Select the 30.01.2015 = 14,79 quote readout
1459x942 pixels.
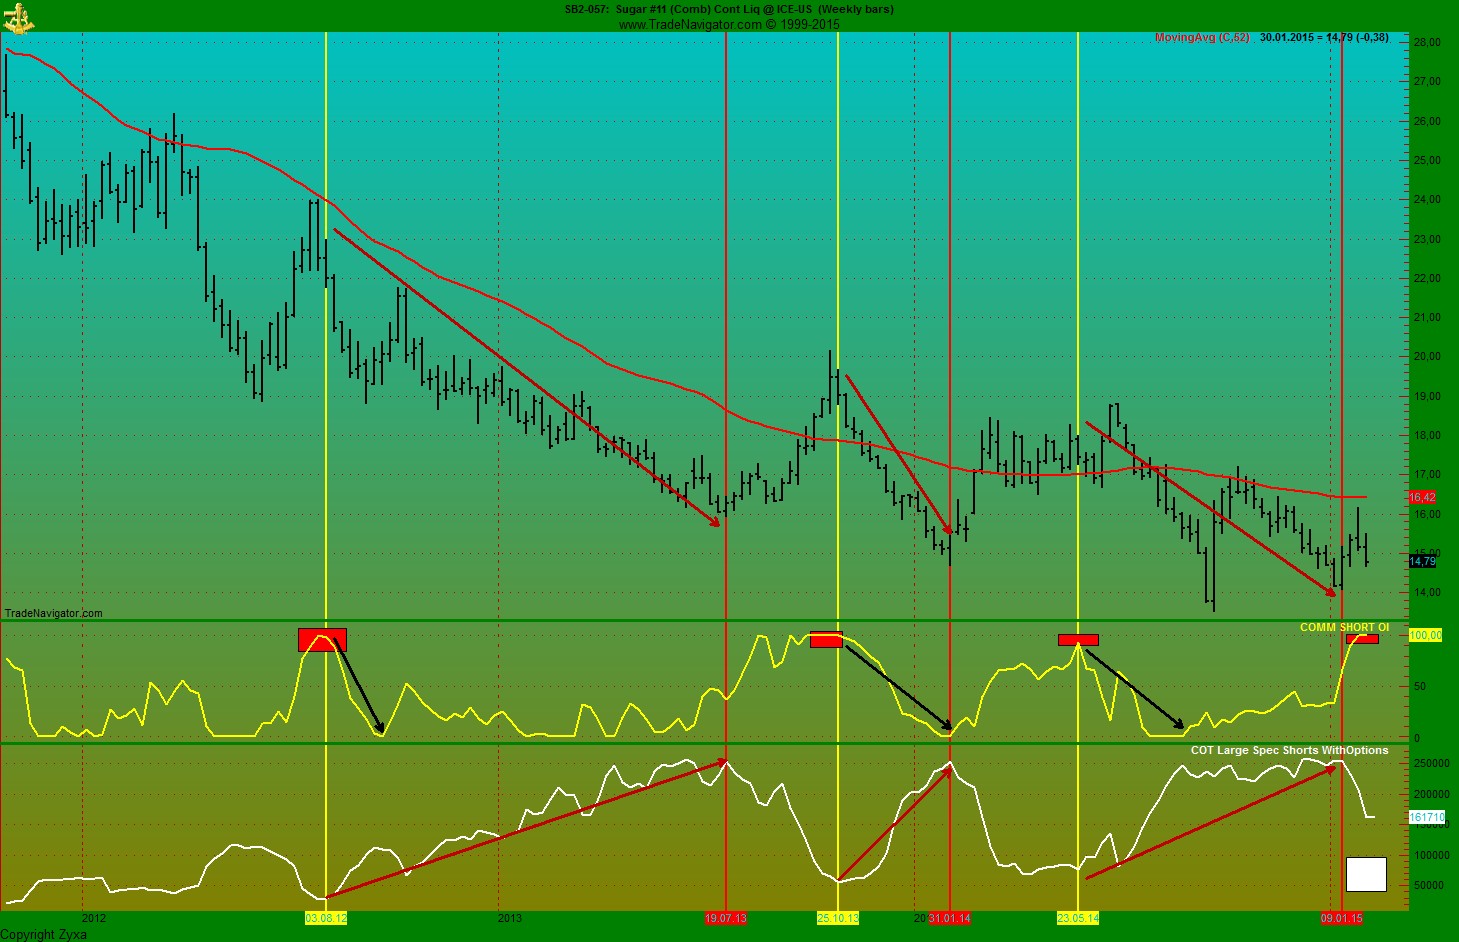[1324, 38]
